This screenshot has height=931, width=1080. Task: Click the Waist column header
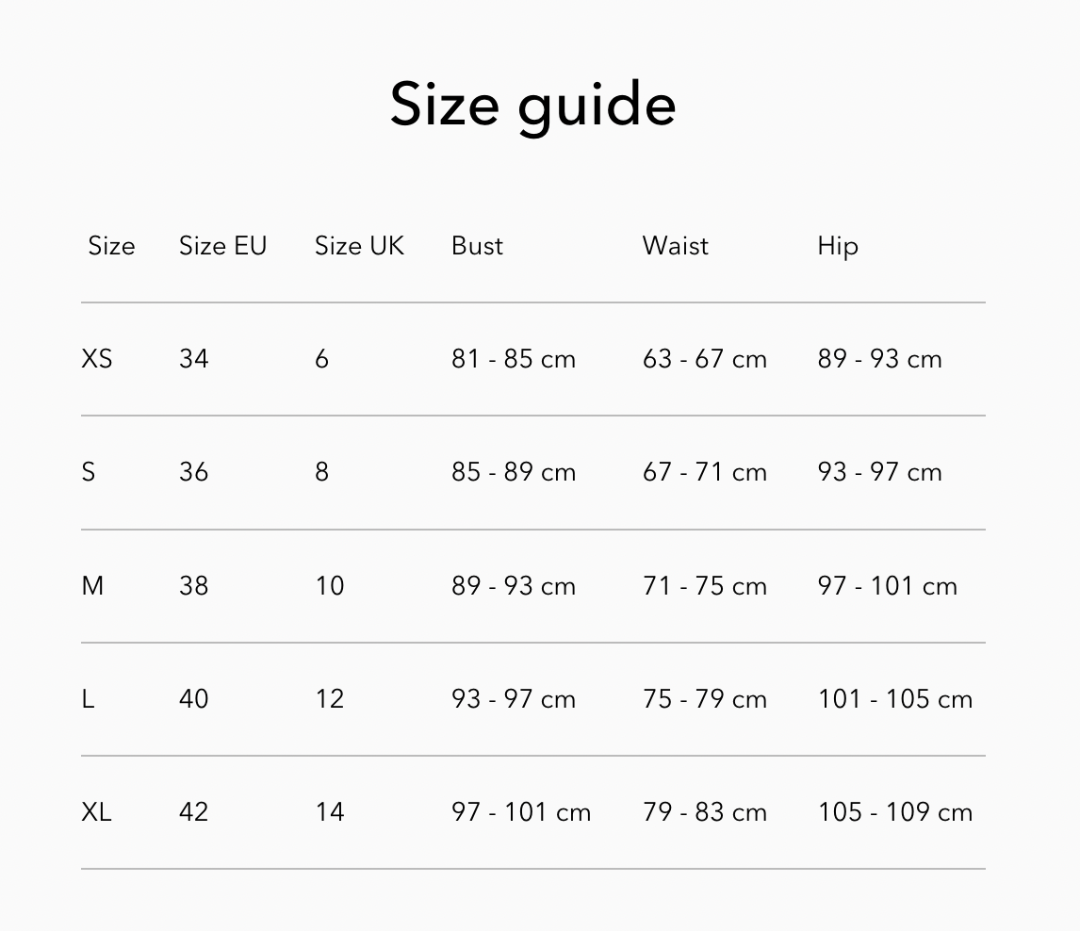click(x=675, y=246)
